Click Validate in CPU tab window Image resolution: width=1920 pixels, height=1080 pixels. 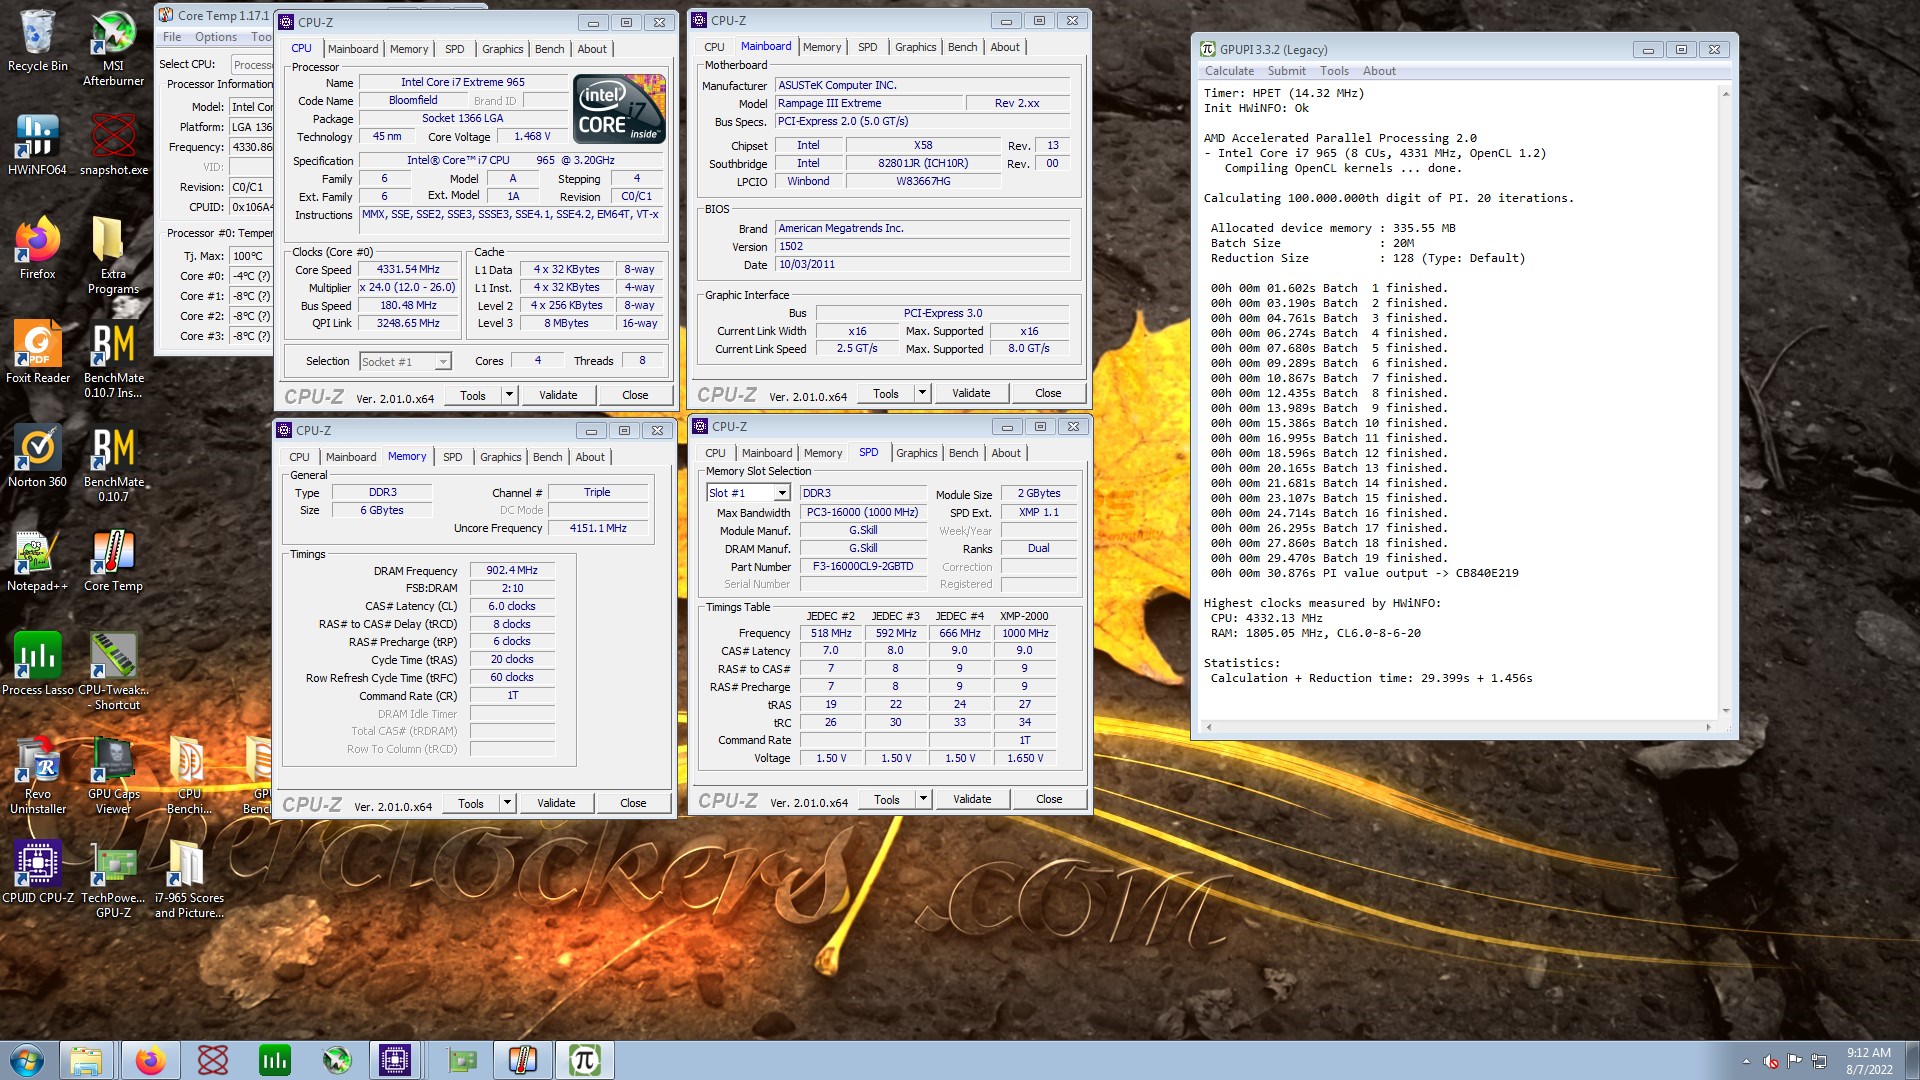tap(558, 395)
